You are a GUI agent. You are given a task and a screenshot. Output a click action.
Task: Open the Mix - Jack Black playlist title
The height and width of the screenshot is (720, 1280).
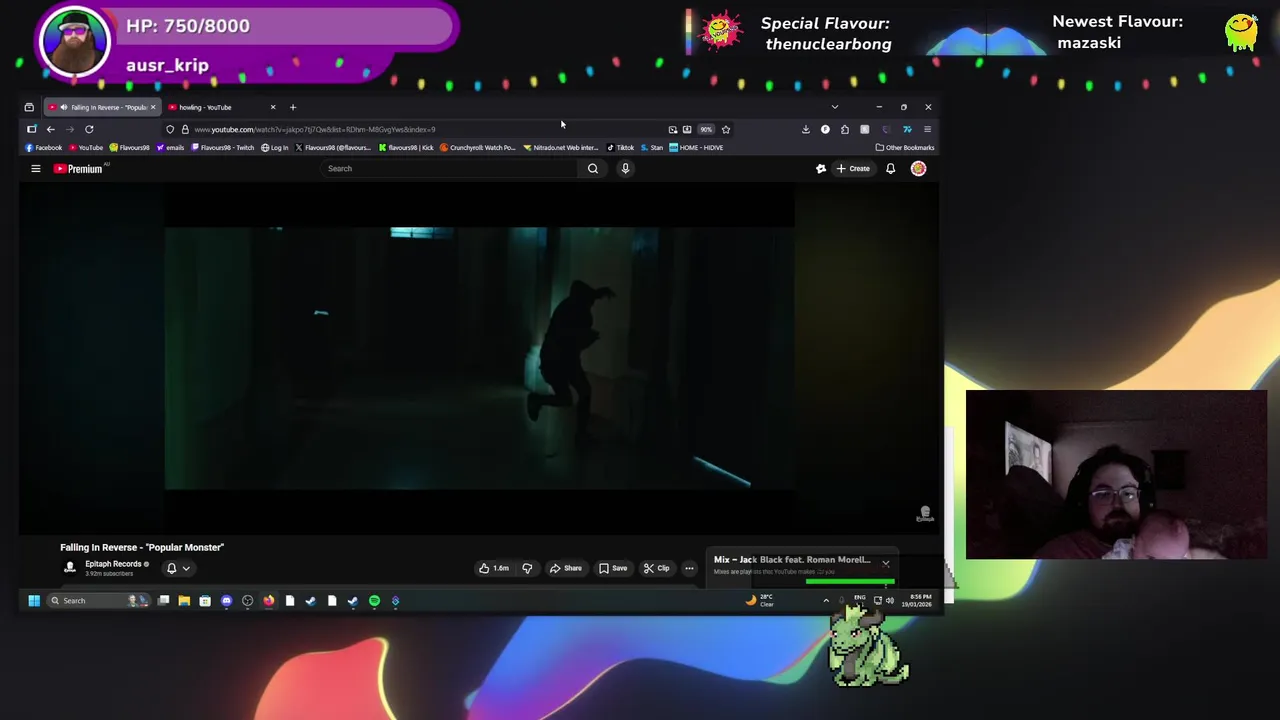[792, 560]
